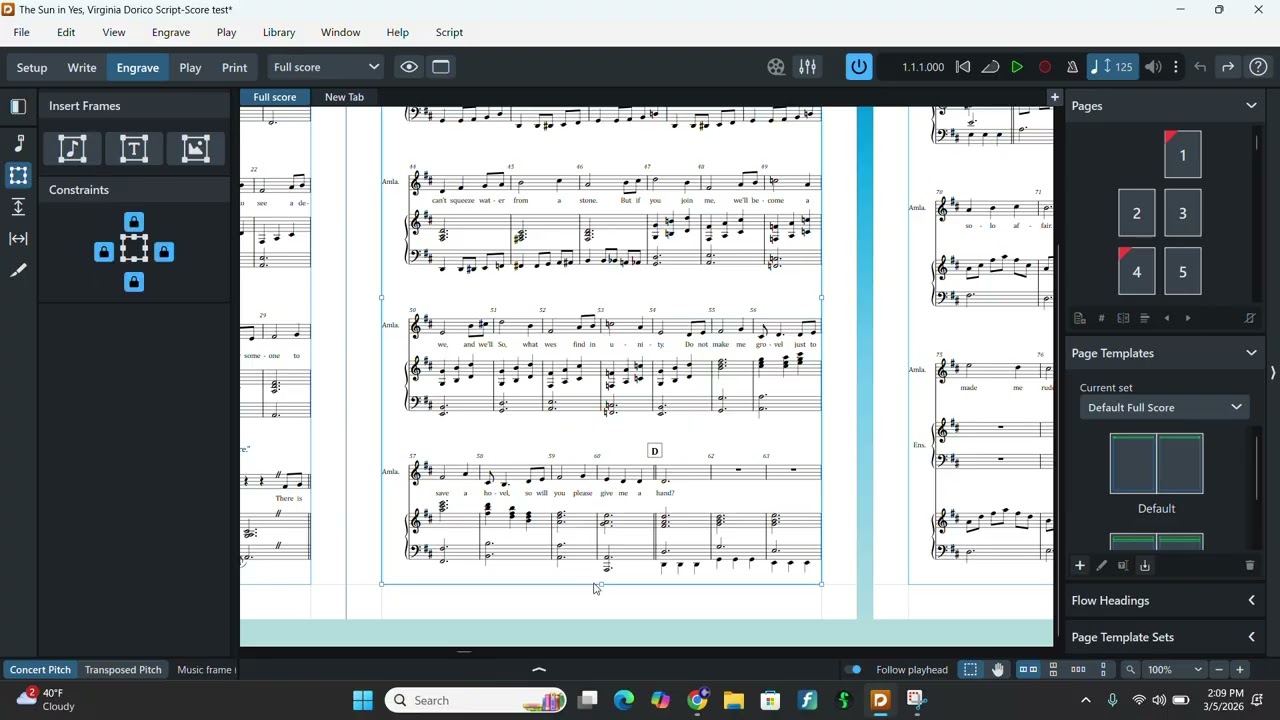Edit the selected page template with pencil icon

[1102, 566]
